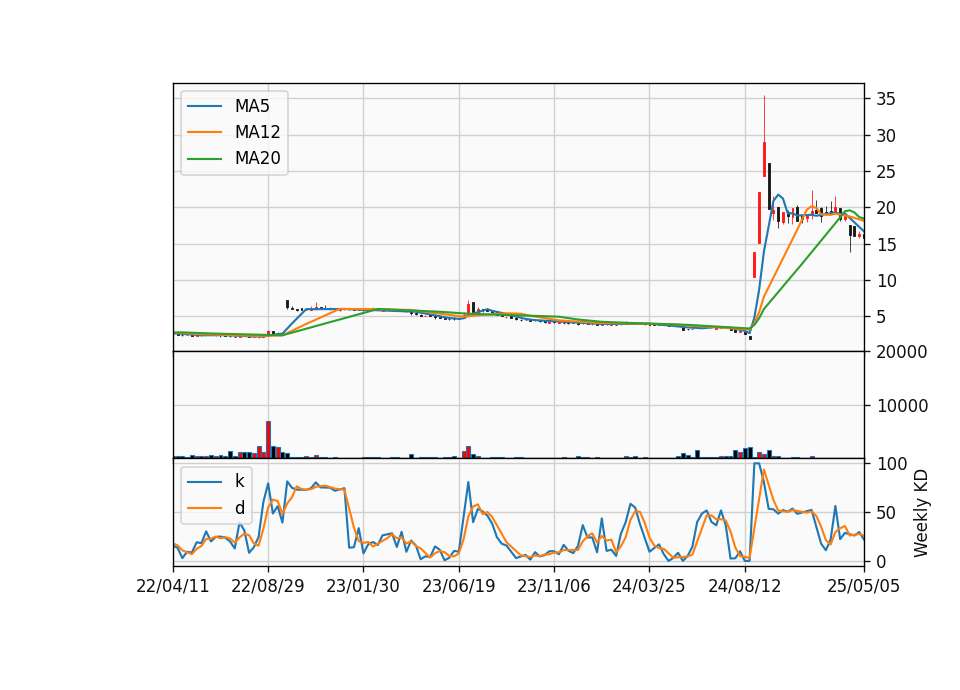The width and height of the screenshot is (960, 690).
Task: Click the price axis value 25
Action: click(x=886, y=172)
